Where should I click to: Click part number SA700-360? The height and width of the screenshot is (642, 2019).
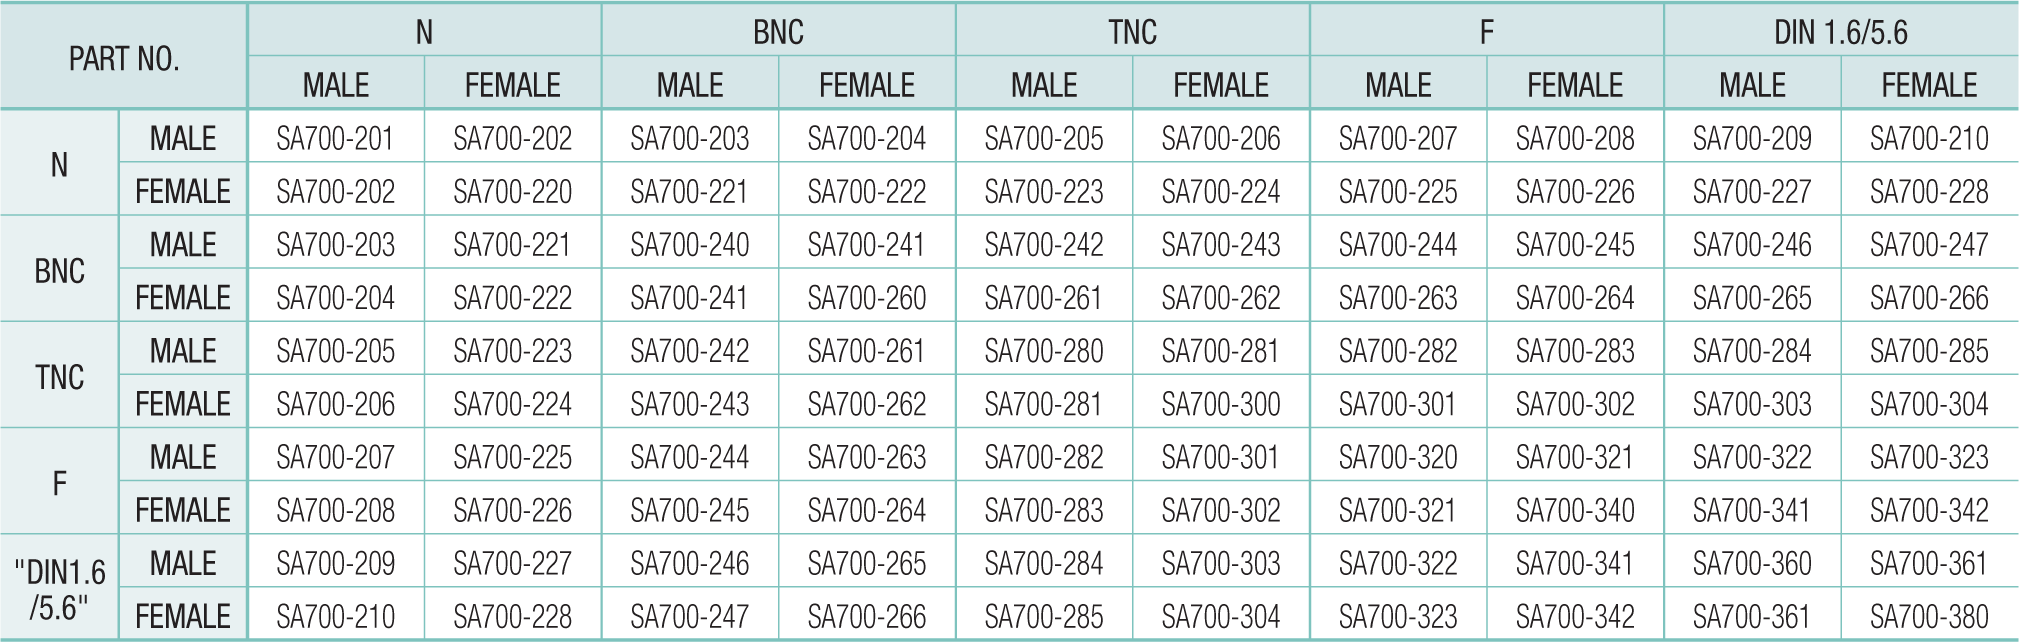click(1751, 563)
